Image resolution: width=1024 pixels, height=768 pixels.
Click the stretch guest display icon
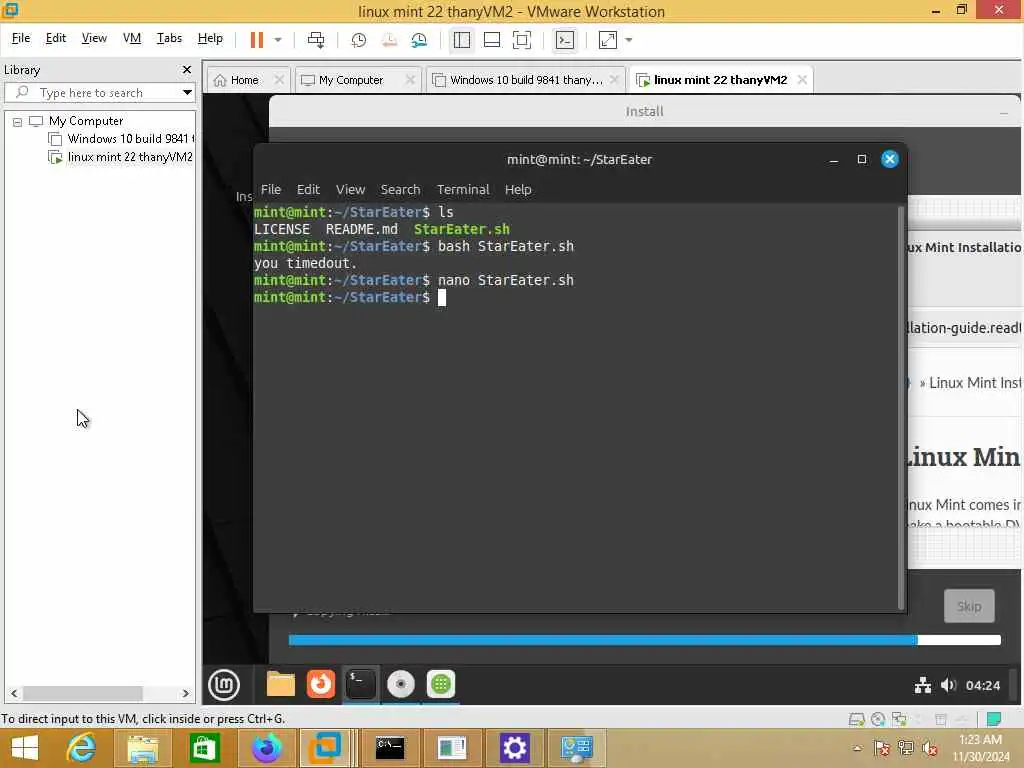pos(608,40)
